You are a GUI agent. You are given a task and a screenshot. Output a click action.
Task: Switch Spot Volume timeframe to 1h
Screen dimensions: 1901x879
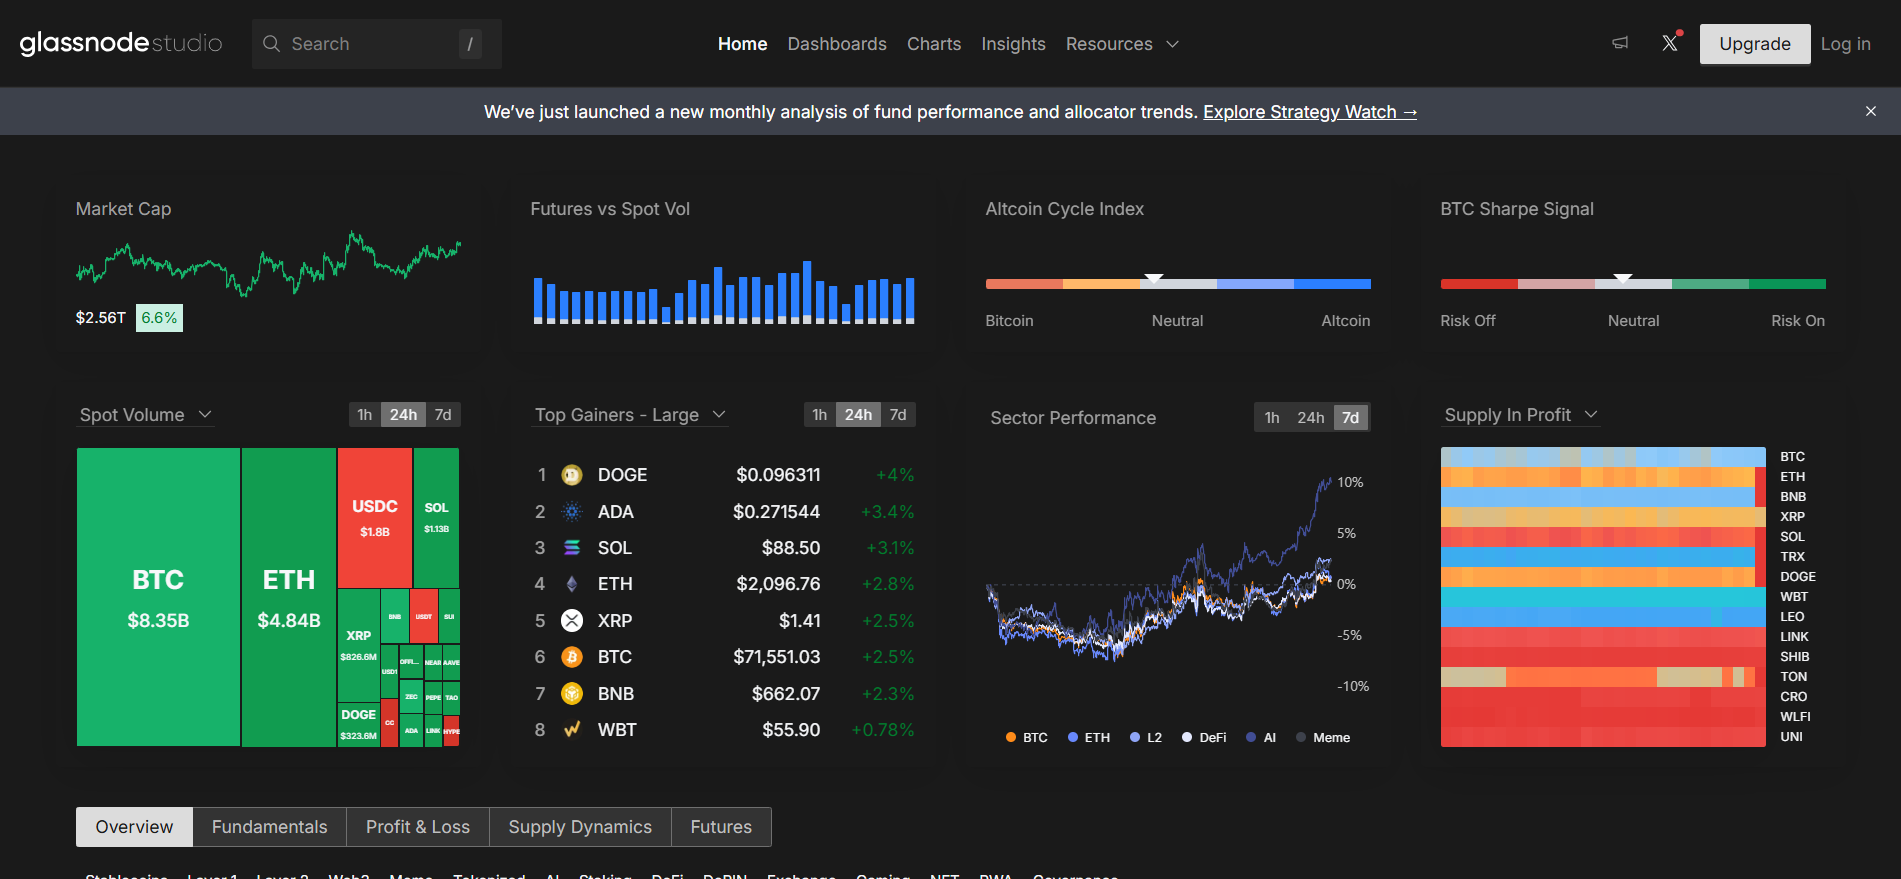pyautogui.click(x=365, y=415)
